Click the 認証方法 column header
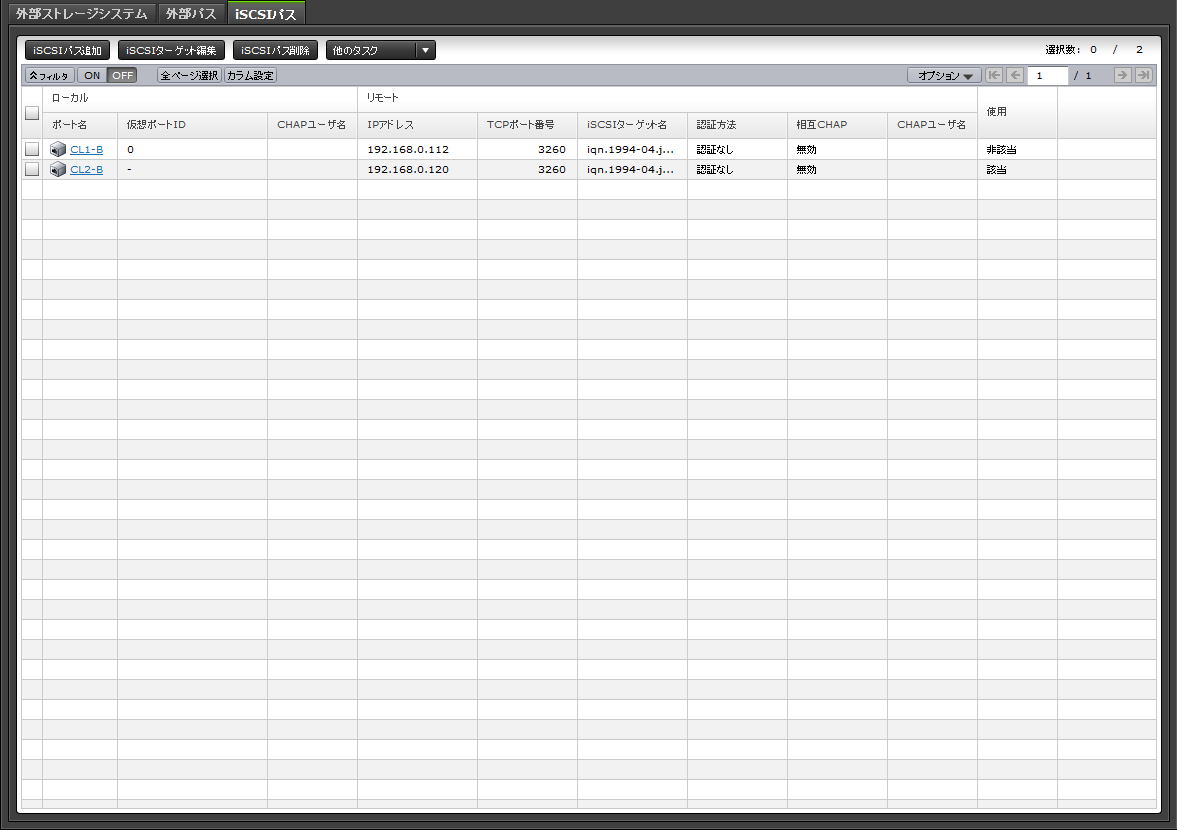The width and height of the screenshot is (1177, 830). [x=737, y=125]
